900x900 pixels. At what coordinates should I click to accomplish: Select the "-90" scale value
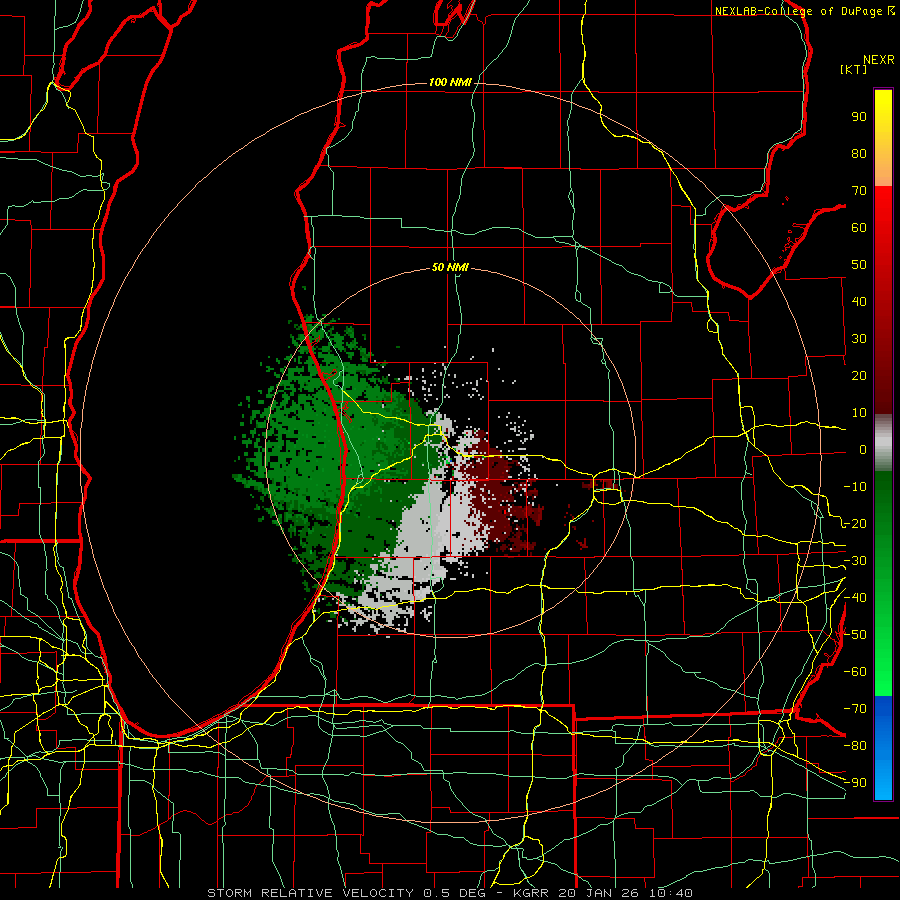[x=855, y=783]
